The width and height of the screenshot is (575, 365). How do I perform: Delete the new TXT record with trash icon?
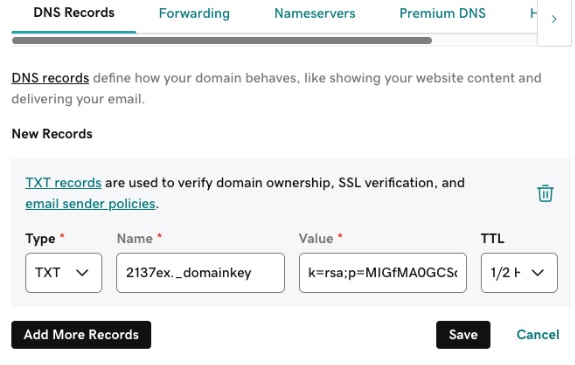tap(545, 193)
